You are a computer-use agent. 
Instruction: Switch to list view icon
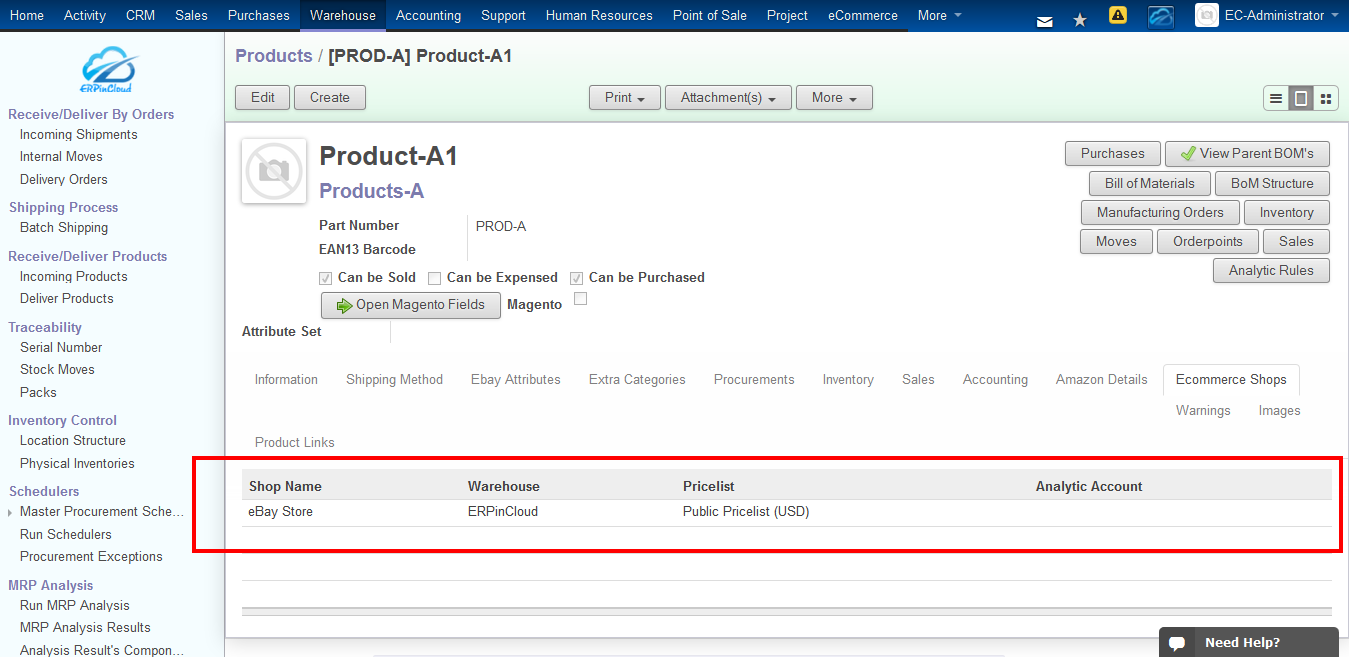(1276, 98)
